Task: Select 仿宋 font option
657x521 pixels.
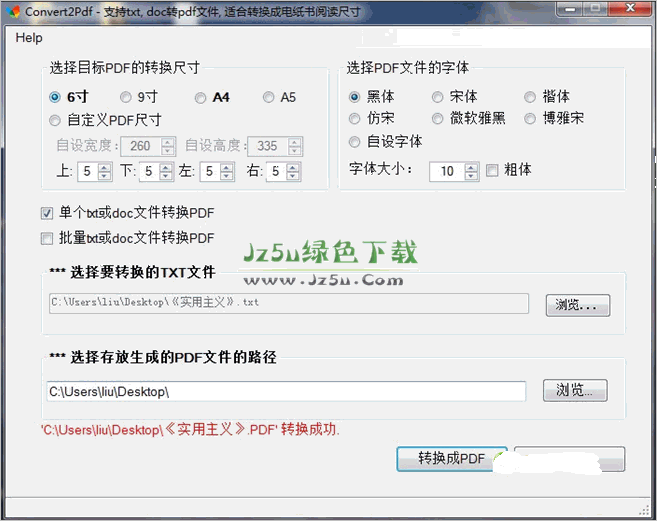Action: [354, 119]
